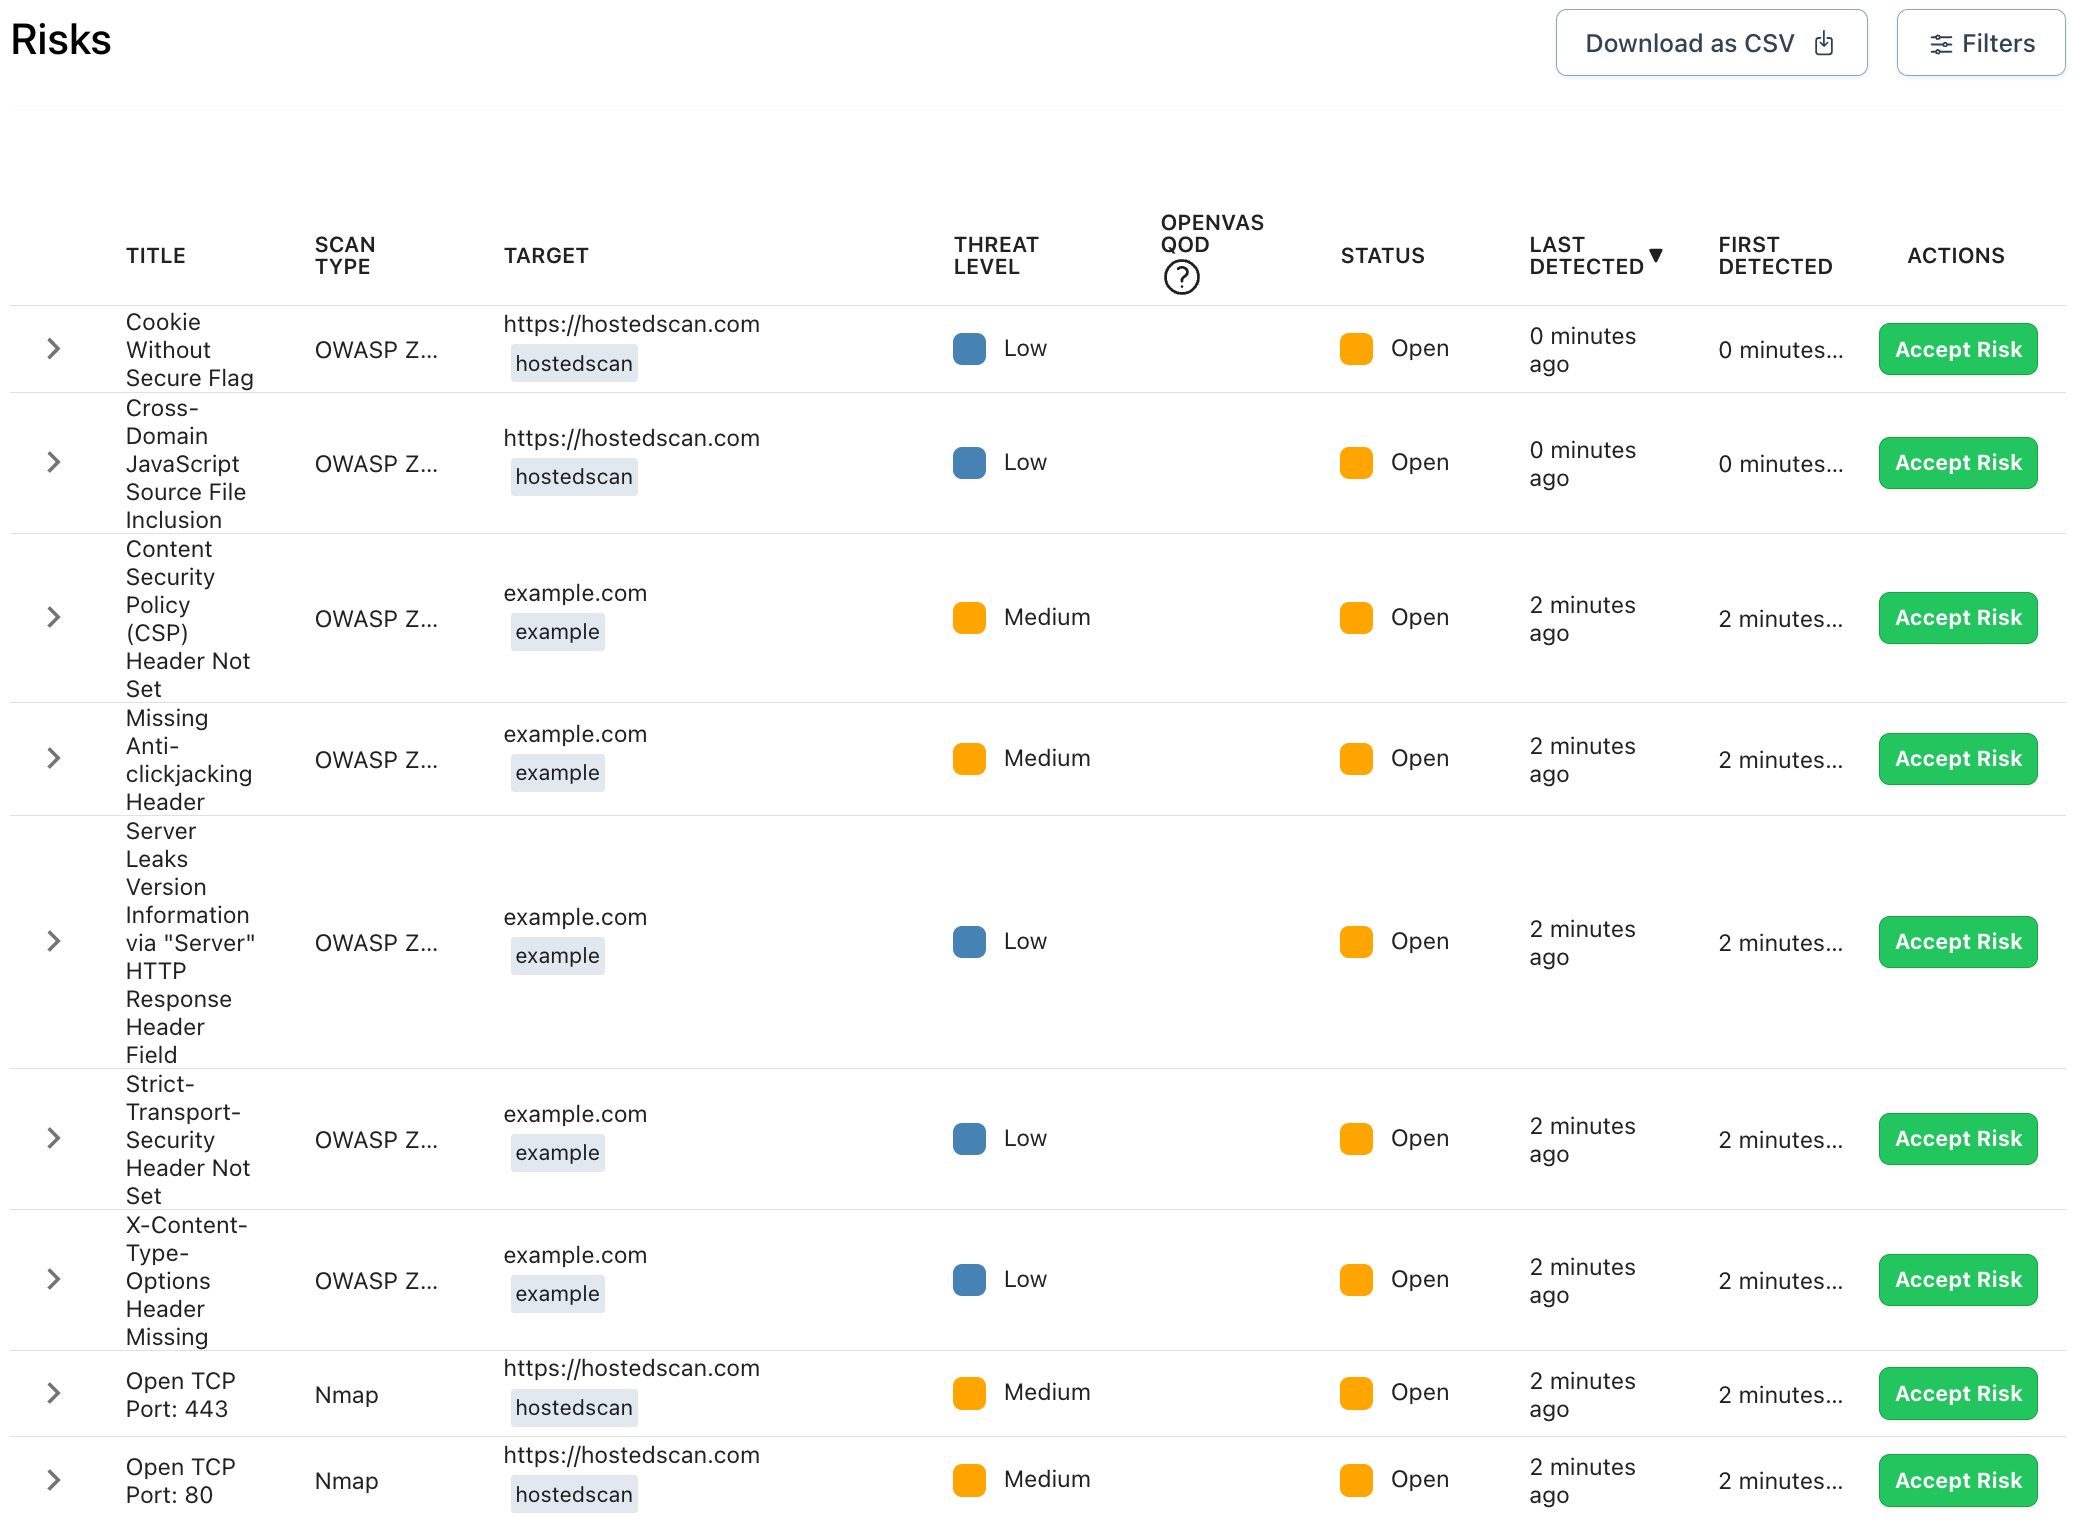Click the Open status marker for Missing Anti-clickjacking Header
This screenshot has height=1532, width=2082.
point(1355,758)
